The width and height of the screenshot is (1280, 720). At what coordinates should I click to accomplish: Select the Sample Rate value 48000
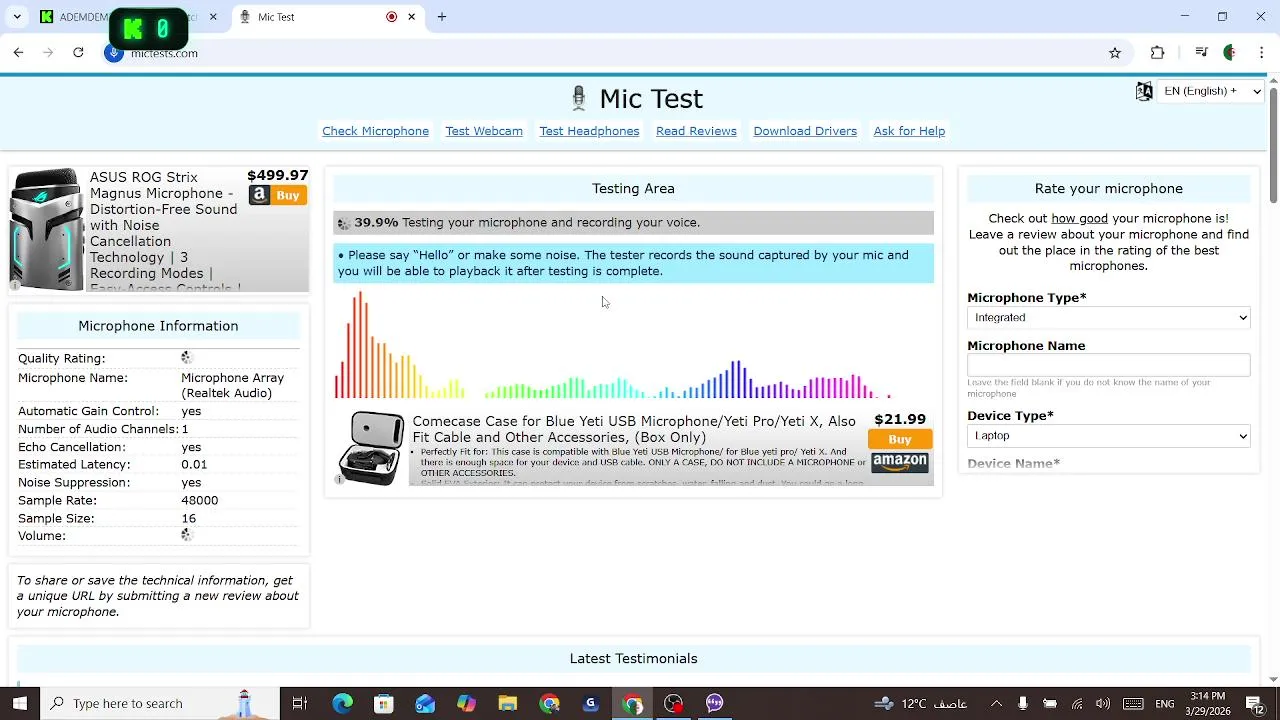[x=199, y=501]
